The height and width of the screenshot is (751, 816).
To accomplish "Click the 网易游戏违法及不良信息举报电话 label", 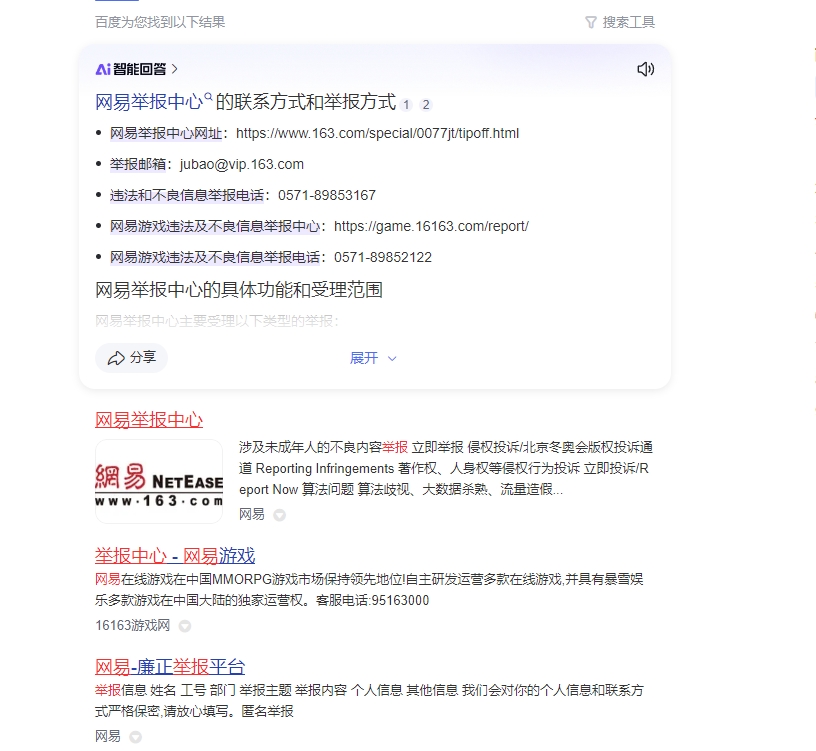I will tap(215, 258).
